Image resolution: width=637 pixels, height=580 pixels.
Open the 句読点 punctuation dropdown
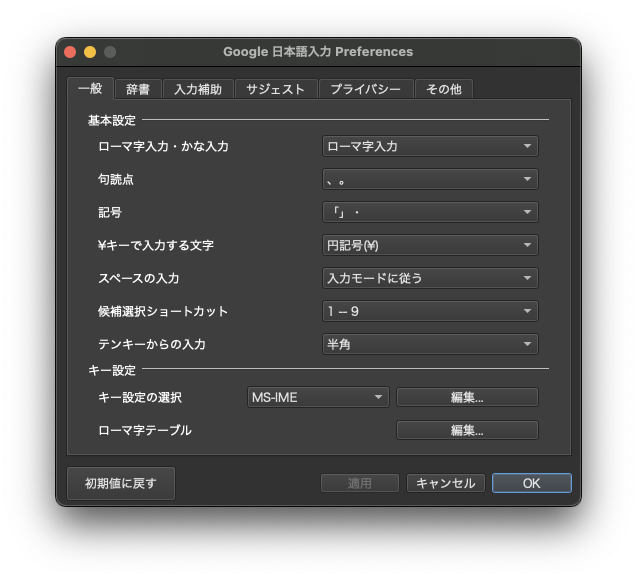point(430,179)
